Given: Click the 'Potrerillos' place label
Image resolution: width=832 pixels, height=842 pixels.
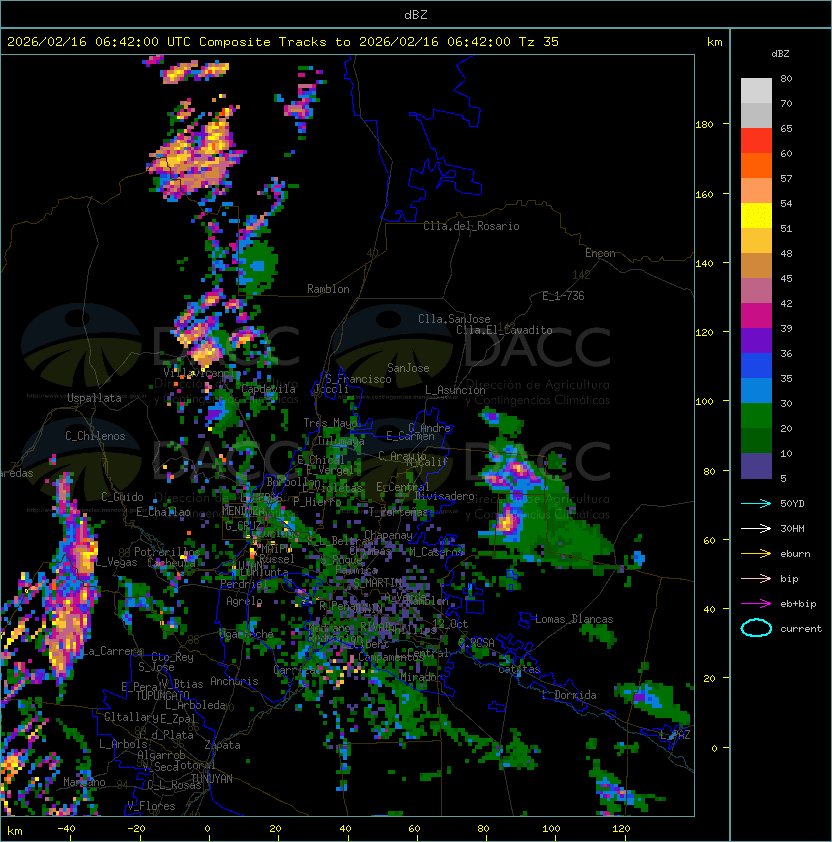Looking at the screenshot, I should pos(167,552).
